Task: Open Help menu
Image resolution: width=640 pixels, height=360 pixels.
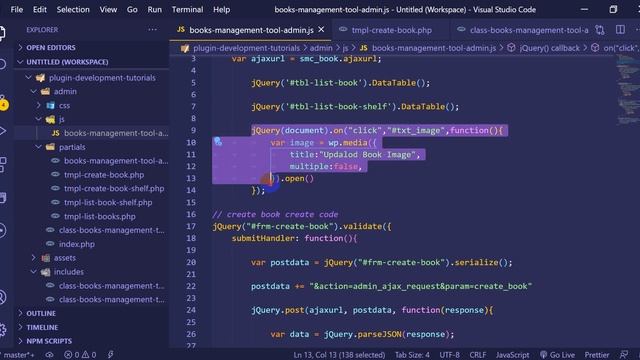Action: [221, 9]
